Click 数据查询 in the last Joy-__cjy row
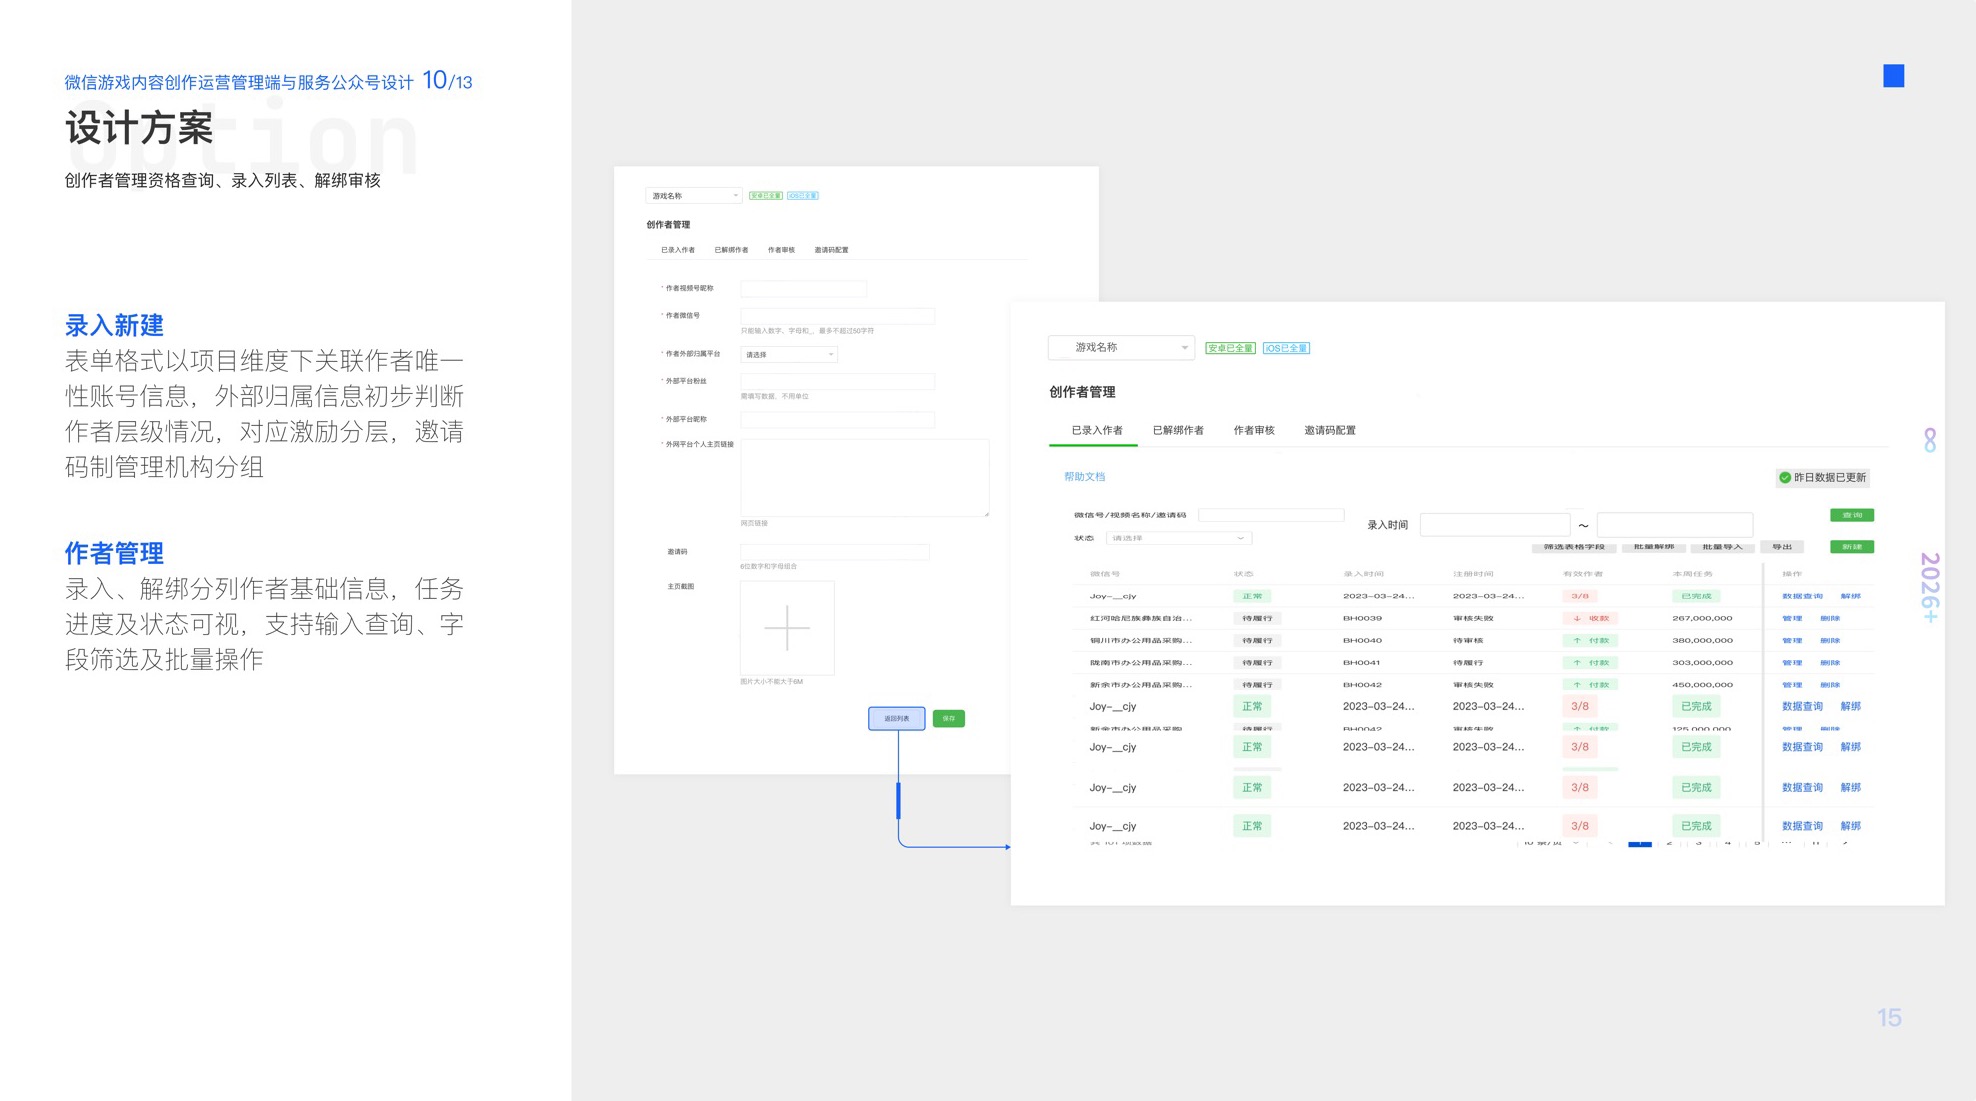The image size is (1976, 1101). click(x=1802, y=826)
